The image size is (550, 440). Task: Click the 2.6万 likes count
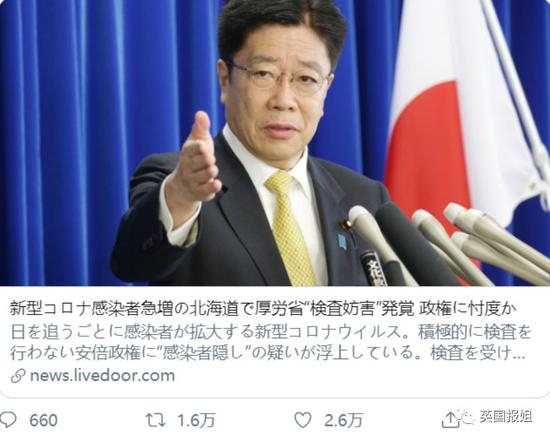(x=343, y=420)
